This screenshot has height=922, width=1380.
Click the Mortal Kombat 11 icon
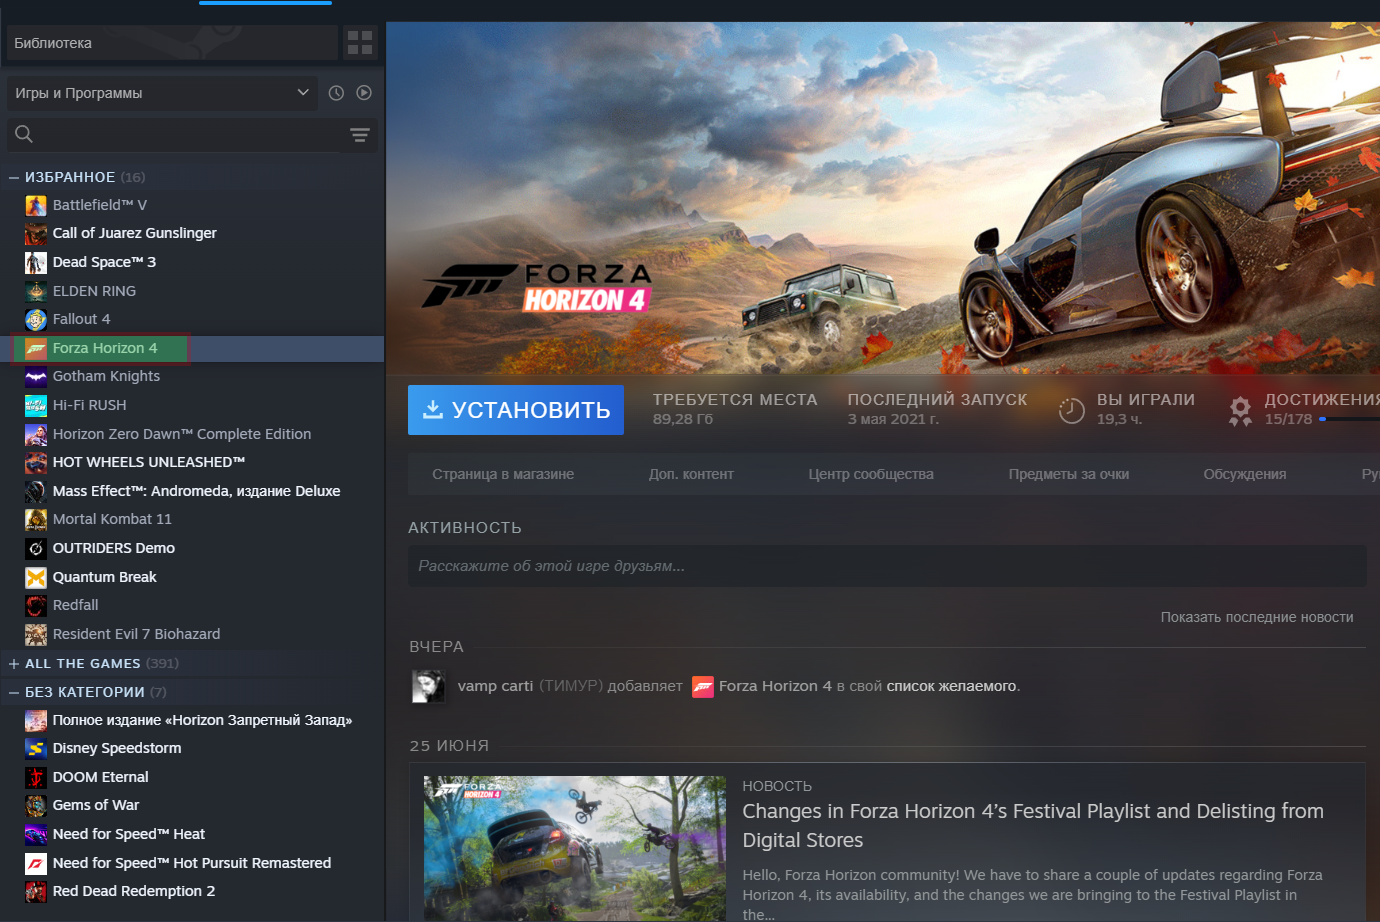(x=36, y=520)
